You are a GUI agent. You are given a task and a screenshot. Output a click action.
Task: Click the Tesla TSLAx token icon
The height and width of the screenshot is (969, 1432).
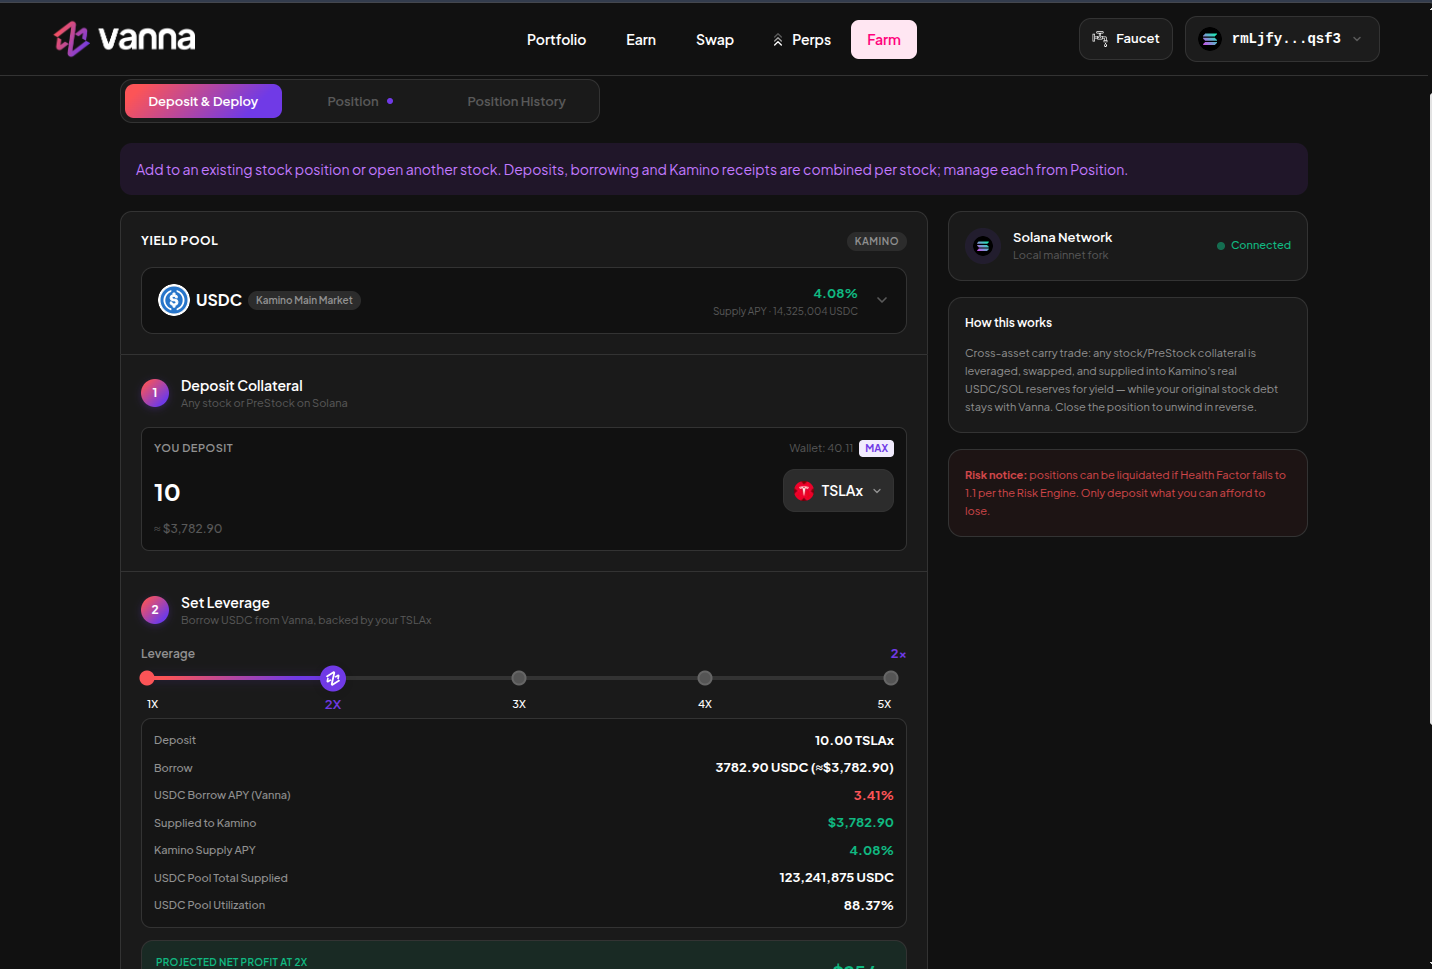click(x=804, y=491)
